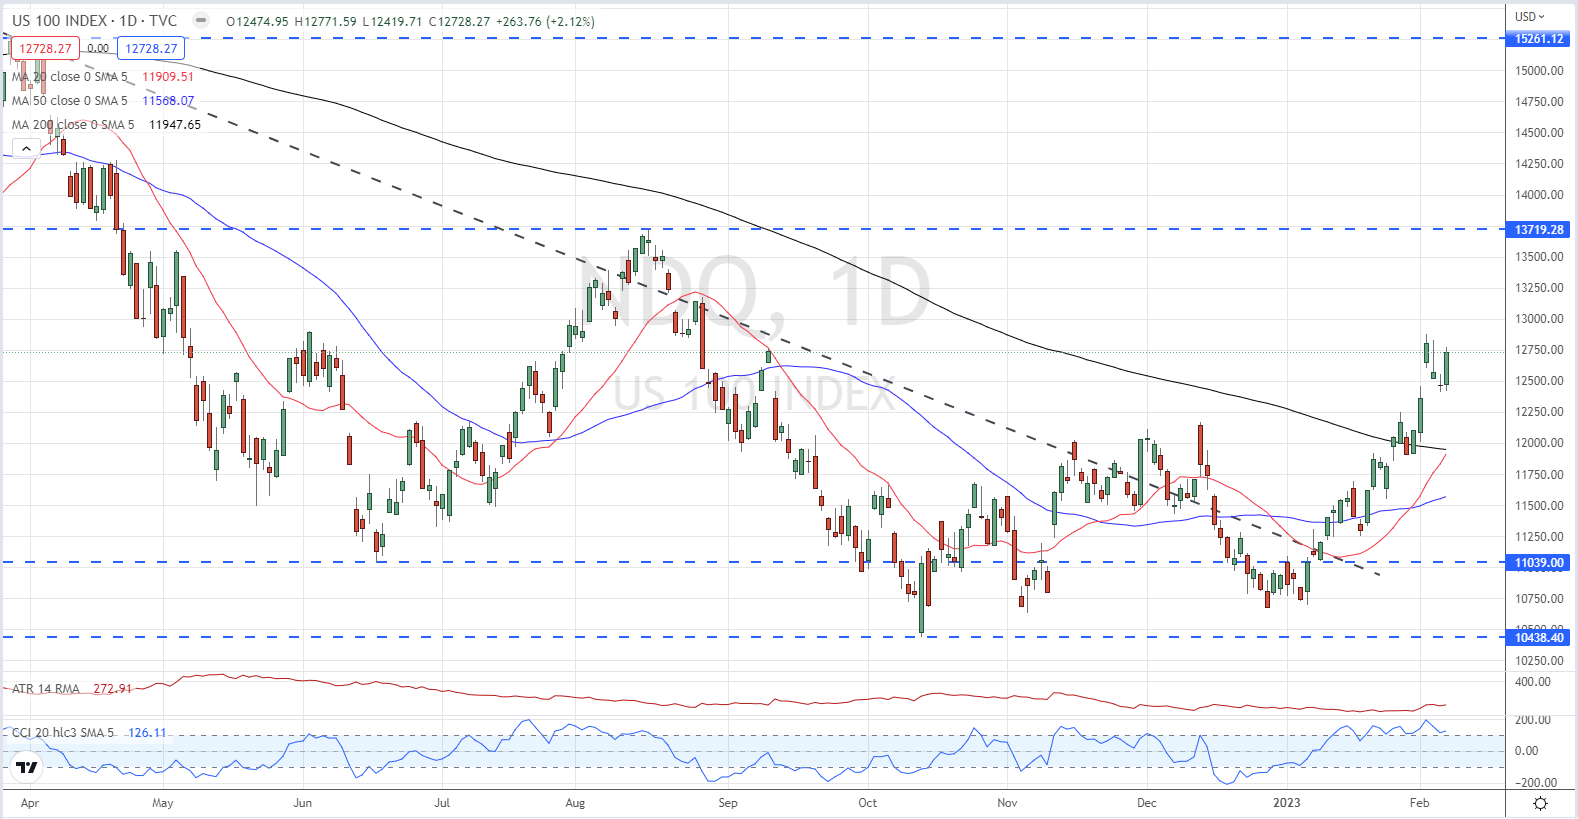Click the Dec label on time axis

pyautogui.click(x=1147, y=803)
